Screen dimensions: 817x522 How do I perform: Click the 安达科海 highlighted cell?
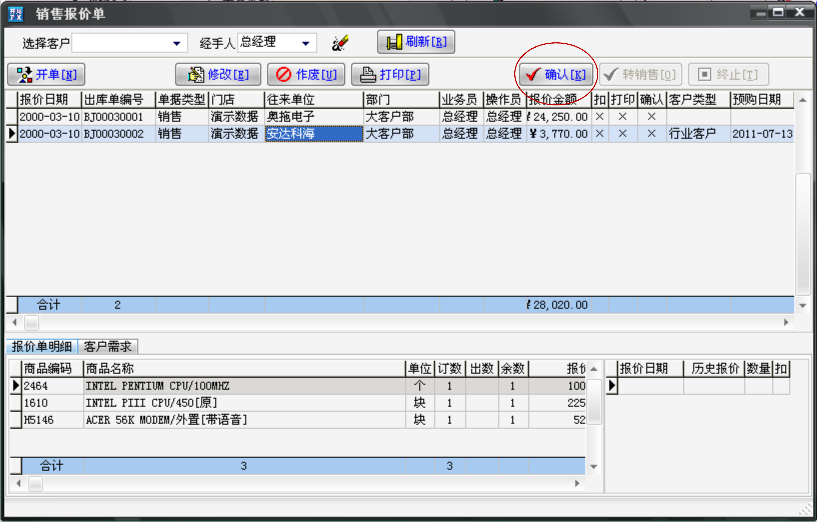pyautogui.click(x=314, y=134)
